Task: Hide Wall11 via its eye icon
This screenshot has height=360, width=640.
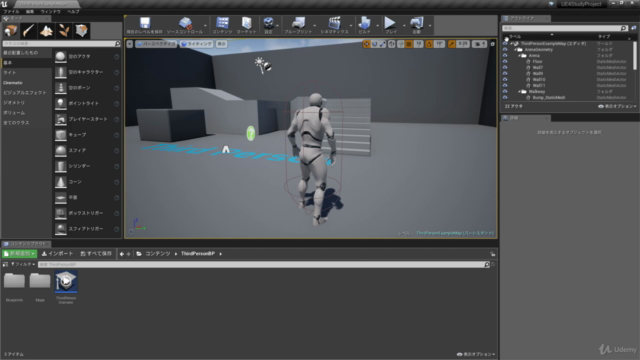Action: click(x=505, y=86)
